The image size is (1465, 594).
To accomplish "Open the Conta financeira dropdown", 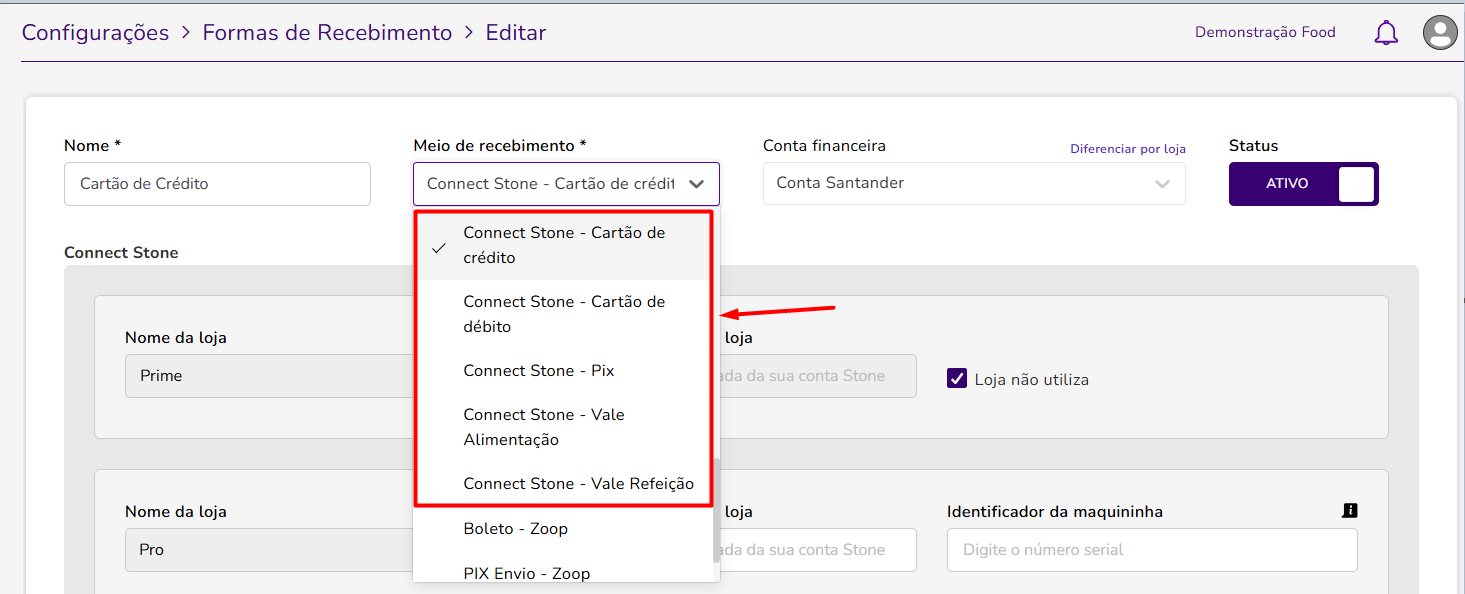I will [x=974, y=184].
